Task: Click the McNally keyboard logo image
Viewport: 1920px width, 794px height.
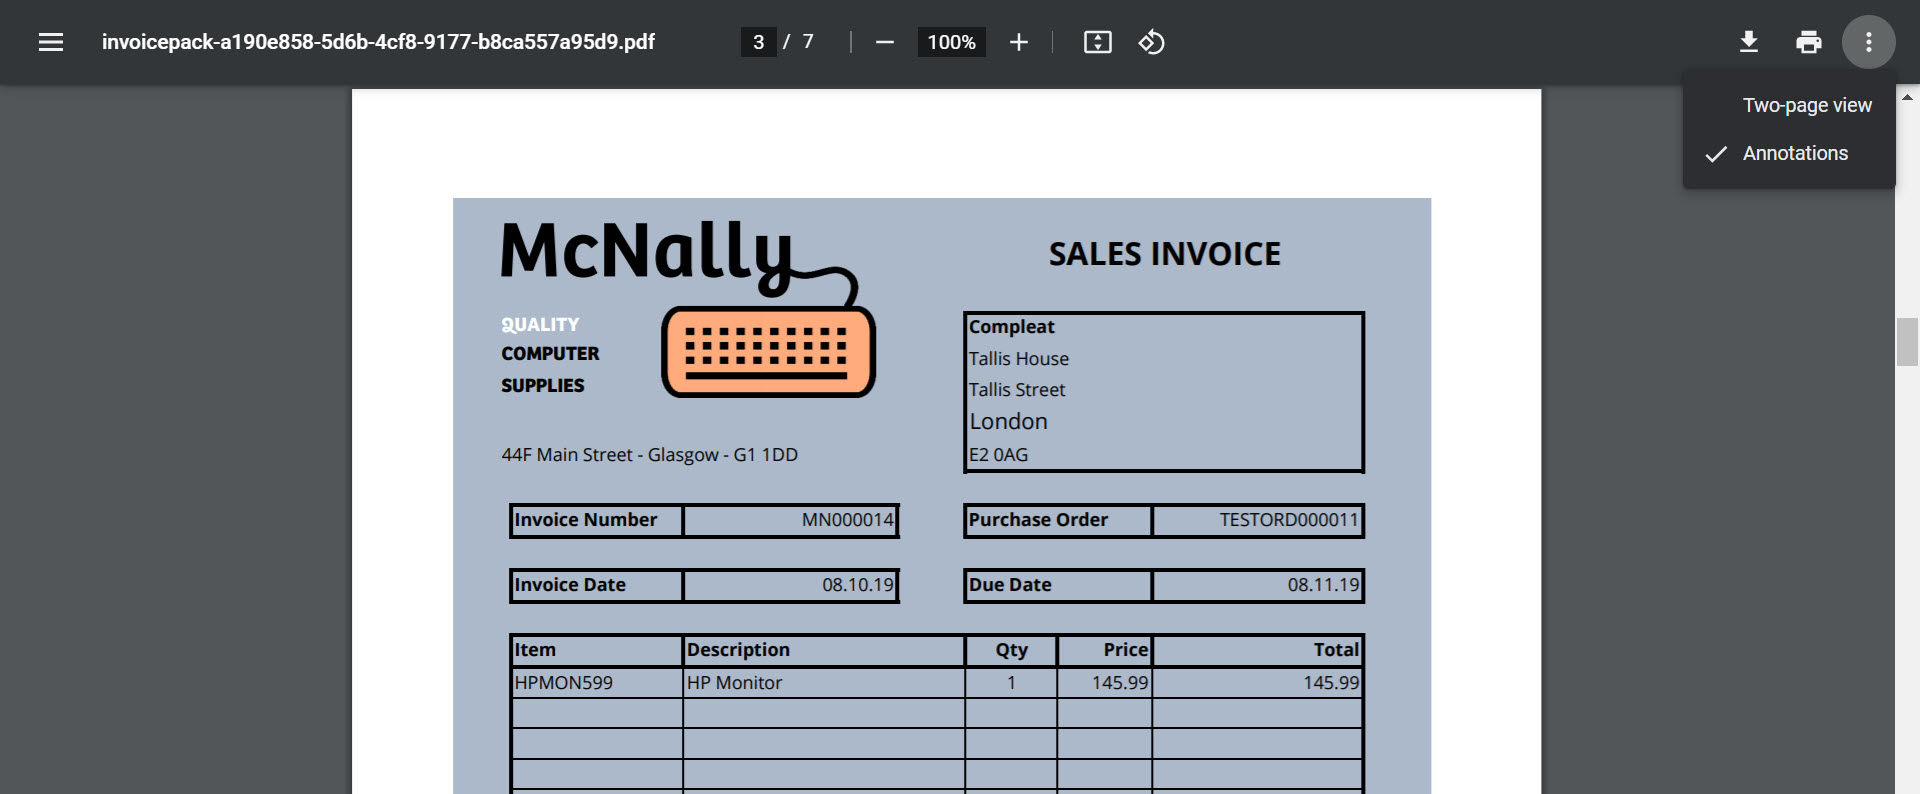Action: (x=768, y=351)
